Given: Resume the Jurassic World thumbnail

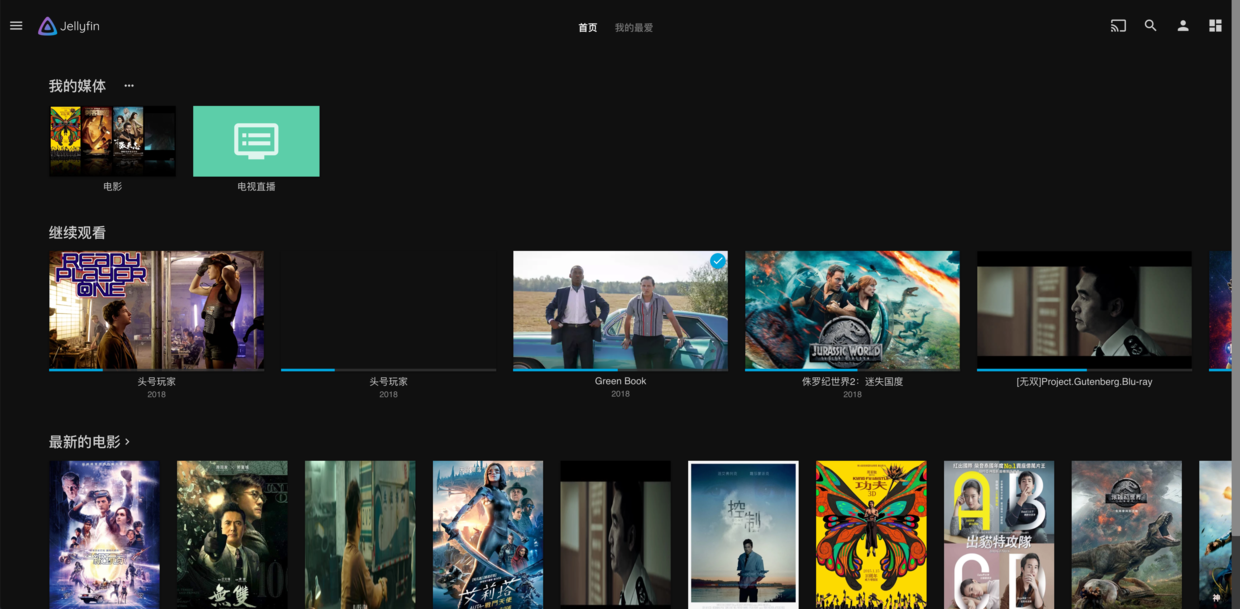Looking at the screenshot, I should (852, 310).
